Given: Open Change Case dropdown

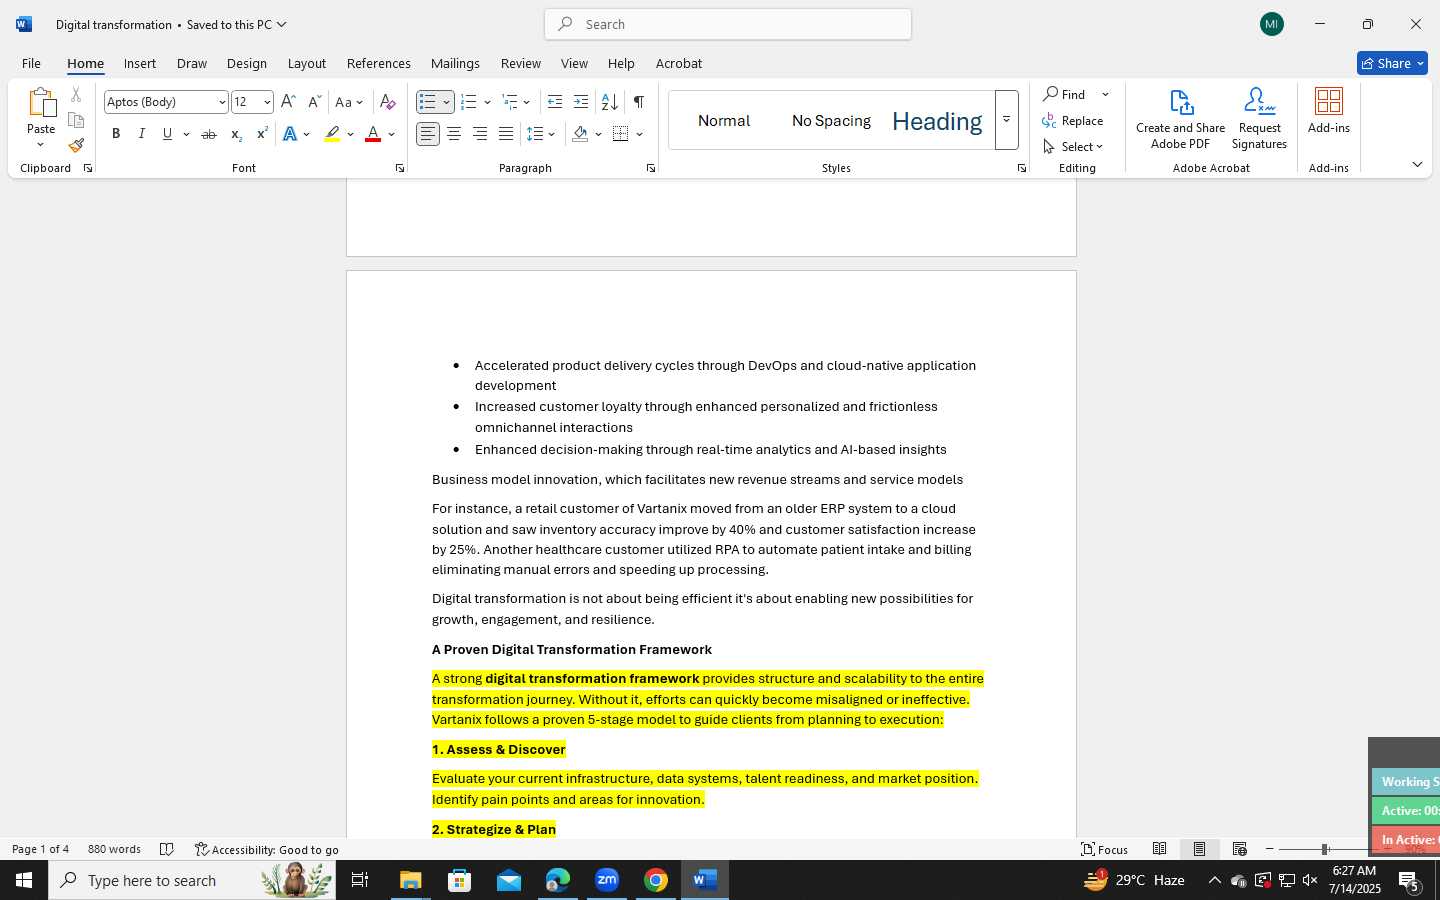Looking at the screenshot, I should point(349,102).
